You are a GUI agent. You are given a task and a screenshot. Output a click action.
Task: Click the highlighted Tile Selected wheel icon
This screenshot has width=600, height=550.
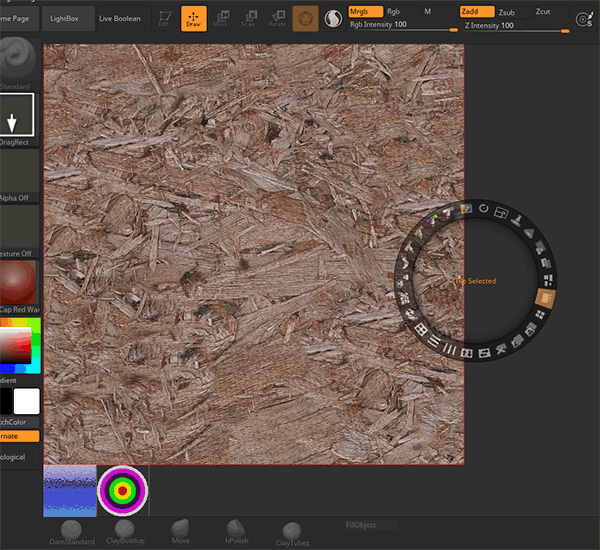[x=545, y=298]
